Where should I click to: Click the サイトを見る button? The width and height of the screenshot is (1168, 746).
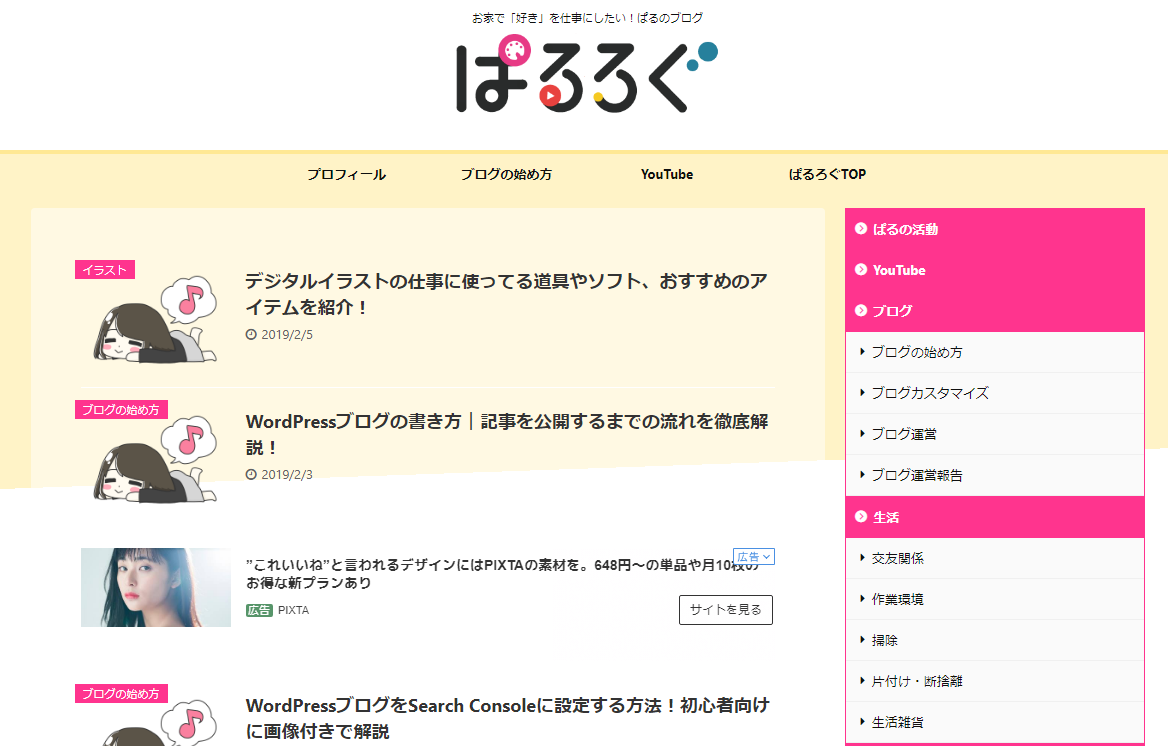coord(726,610)
